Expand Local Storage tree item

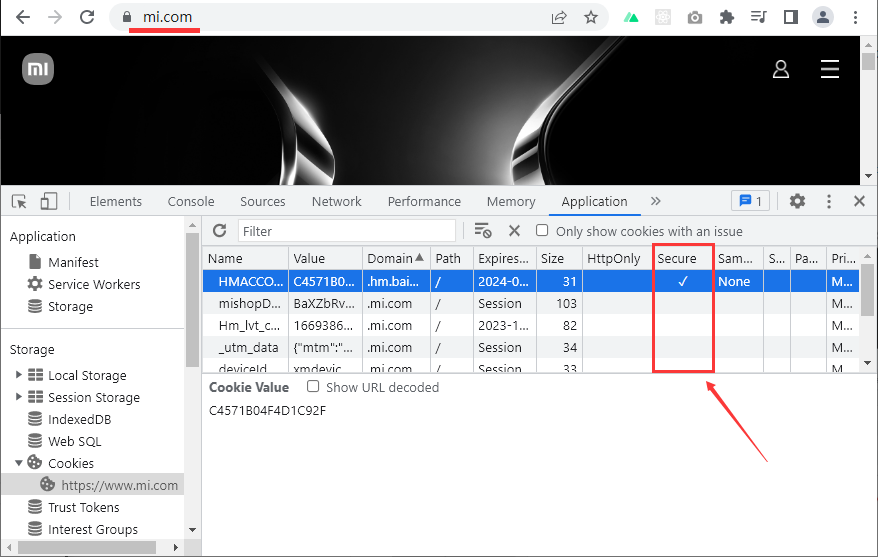[18, 375]
